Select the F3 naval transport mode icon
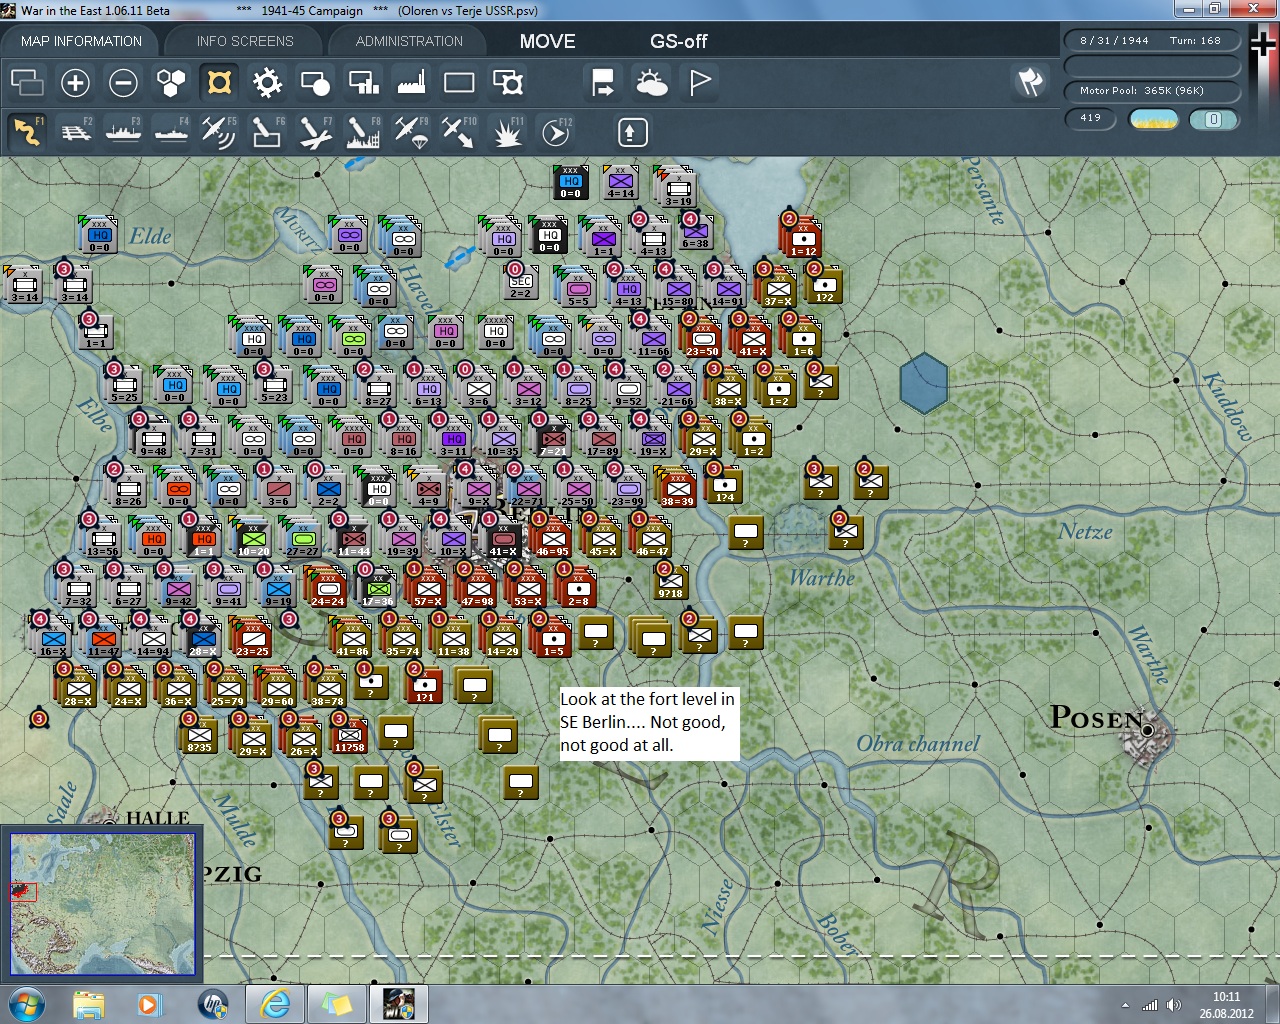 click(x=123, y=131)
